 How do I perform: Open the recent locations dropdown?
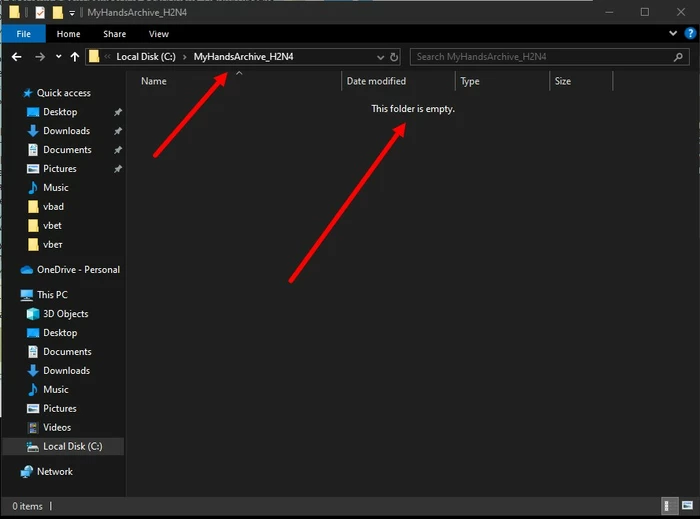pos(58,57)
